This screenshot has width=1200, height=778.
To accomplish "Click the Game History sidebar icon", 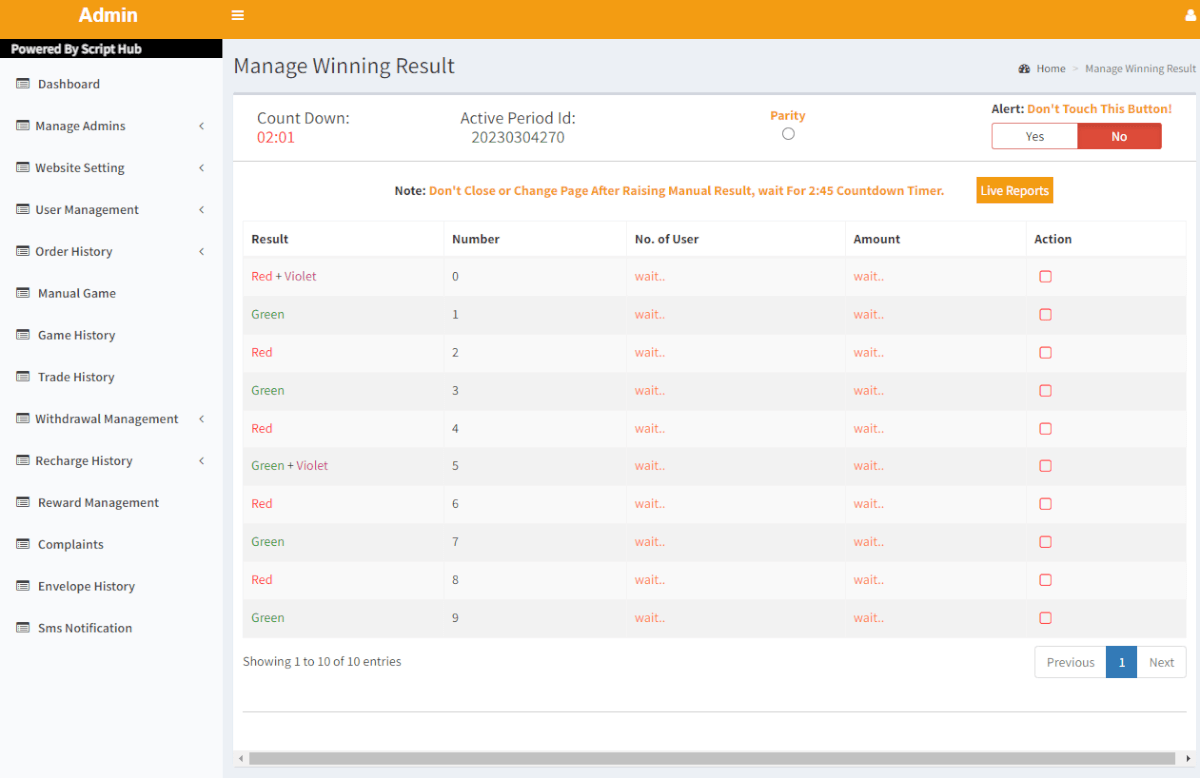I will [x=23, y=335].
